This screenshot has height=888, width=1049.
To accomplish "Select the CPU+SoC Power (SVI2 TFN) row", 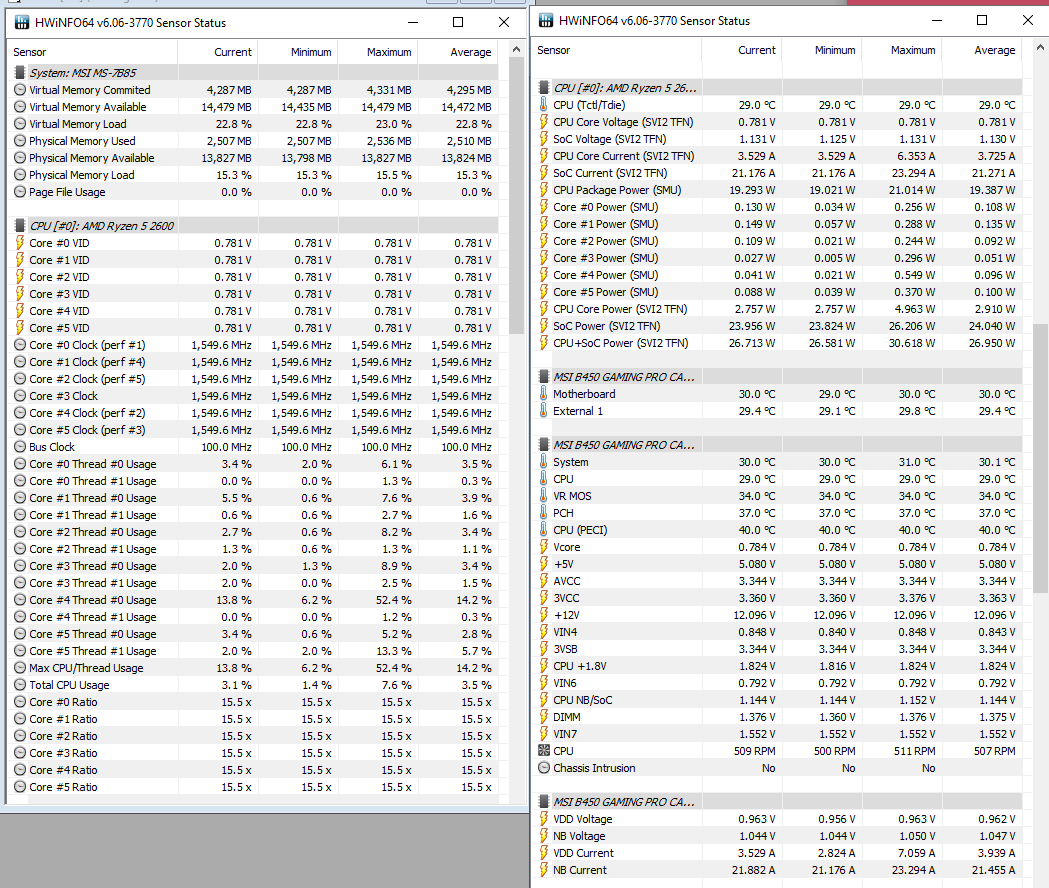I will click(x=777, y=343).
